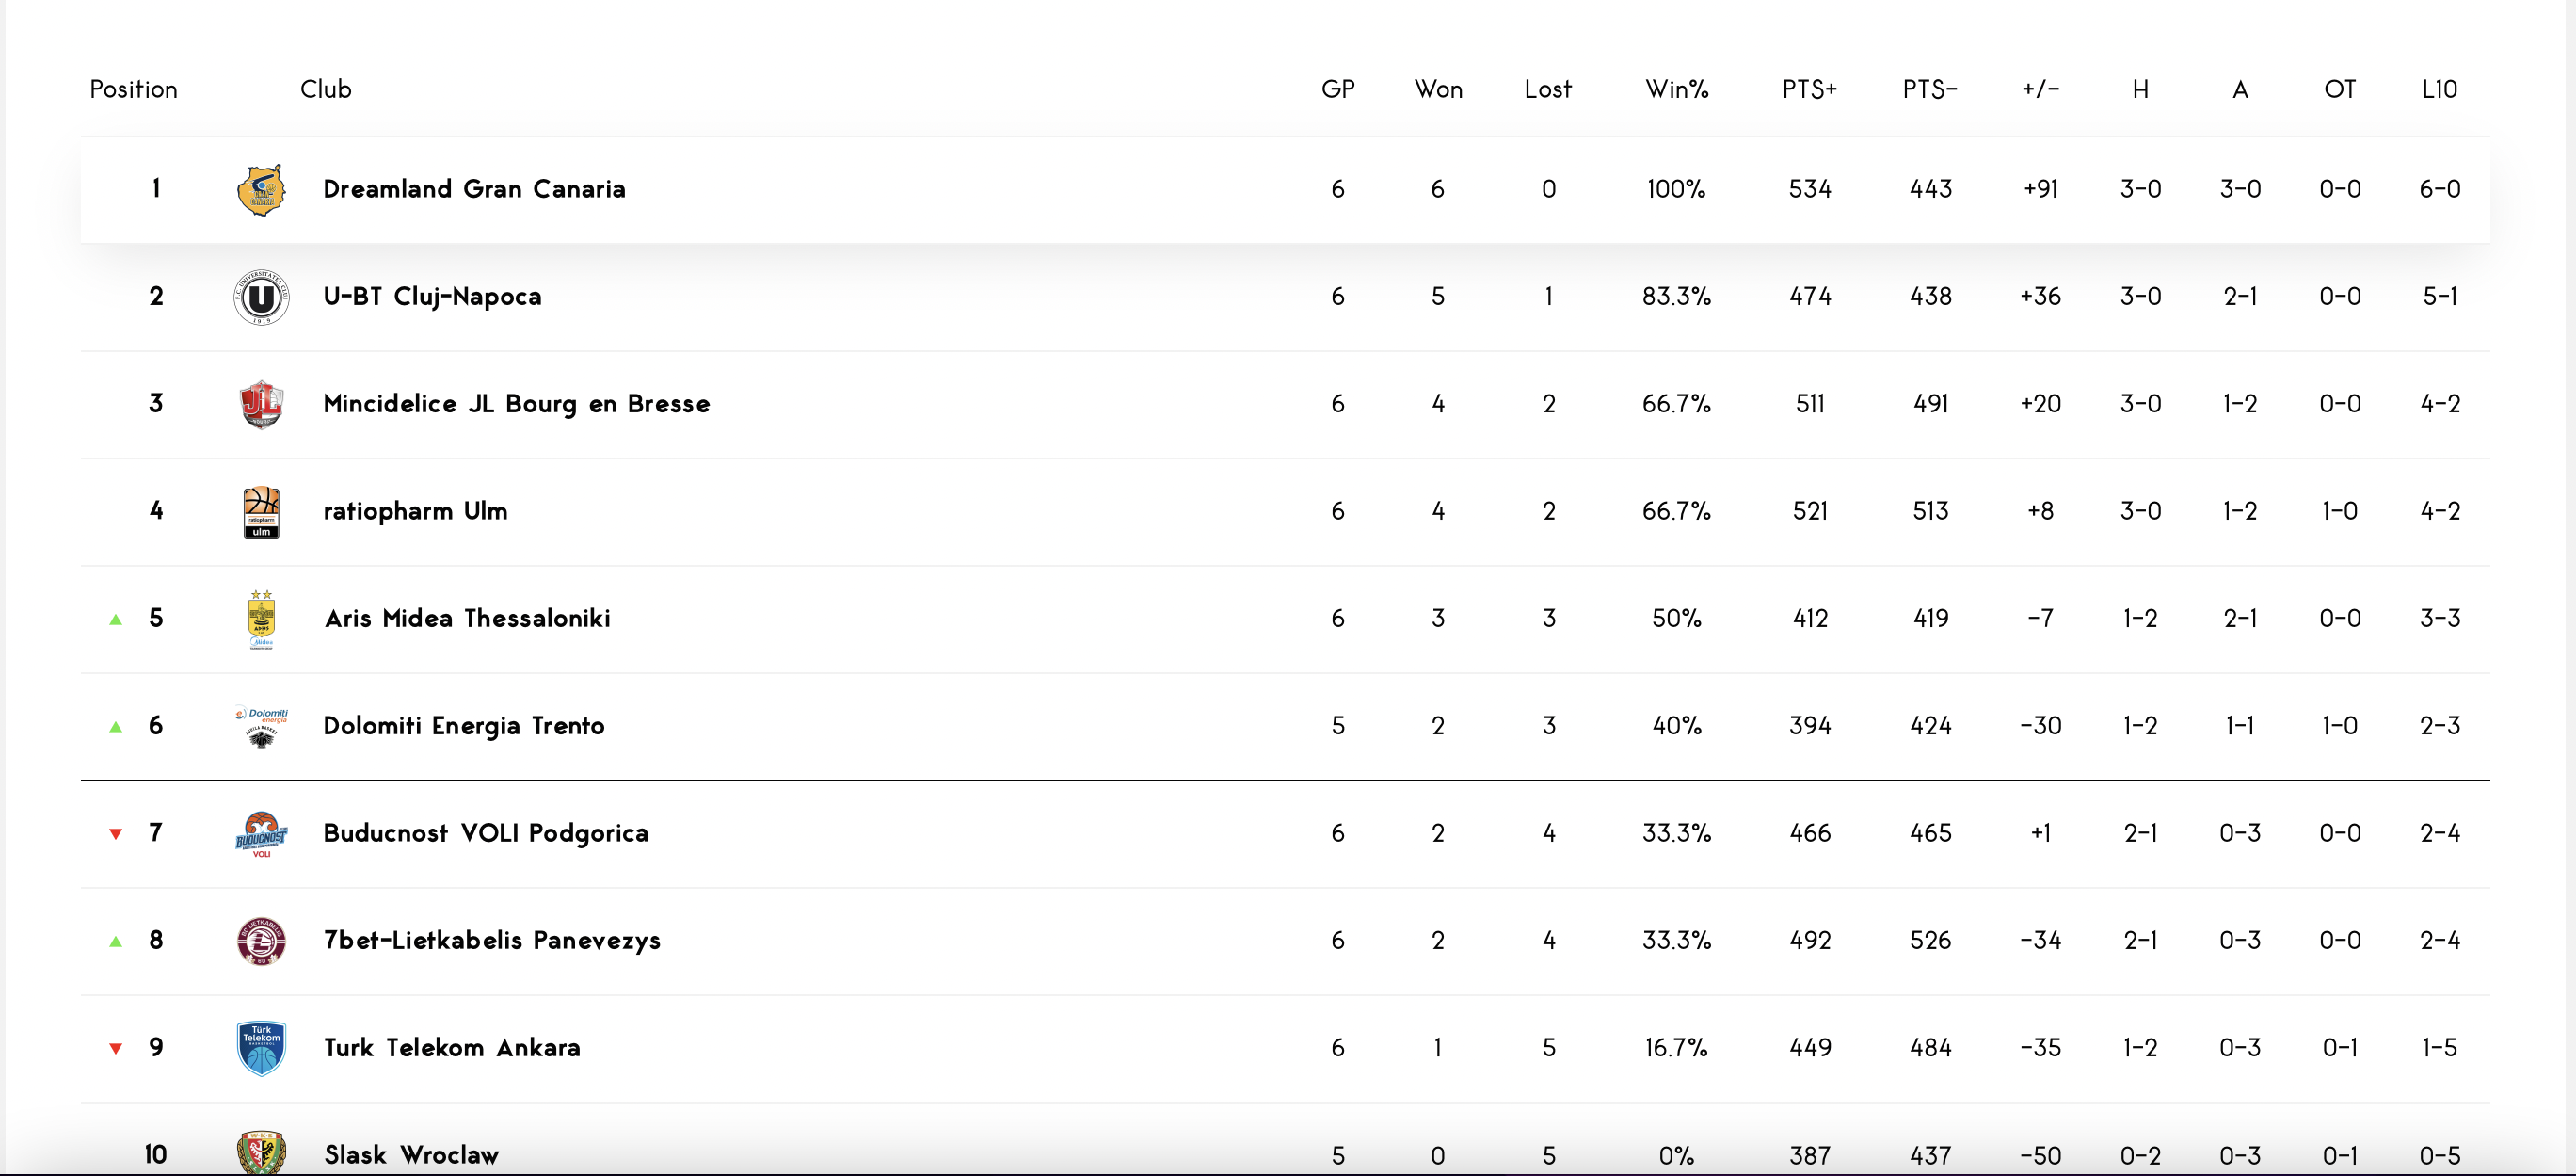Open the Turk Telekom Ankara team link
Viewport: 2576px width, 1176px height.
click(x=452, y=1047)
